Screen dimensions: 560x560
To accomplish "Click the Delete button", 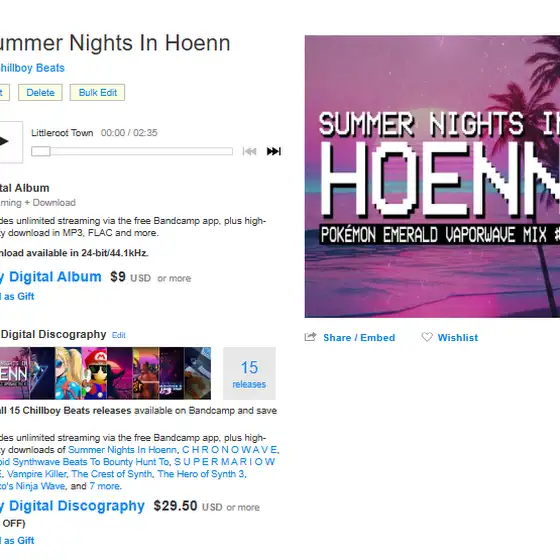I will [40, 93].
